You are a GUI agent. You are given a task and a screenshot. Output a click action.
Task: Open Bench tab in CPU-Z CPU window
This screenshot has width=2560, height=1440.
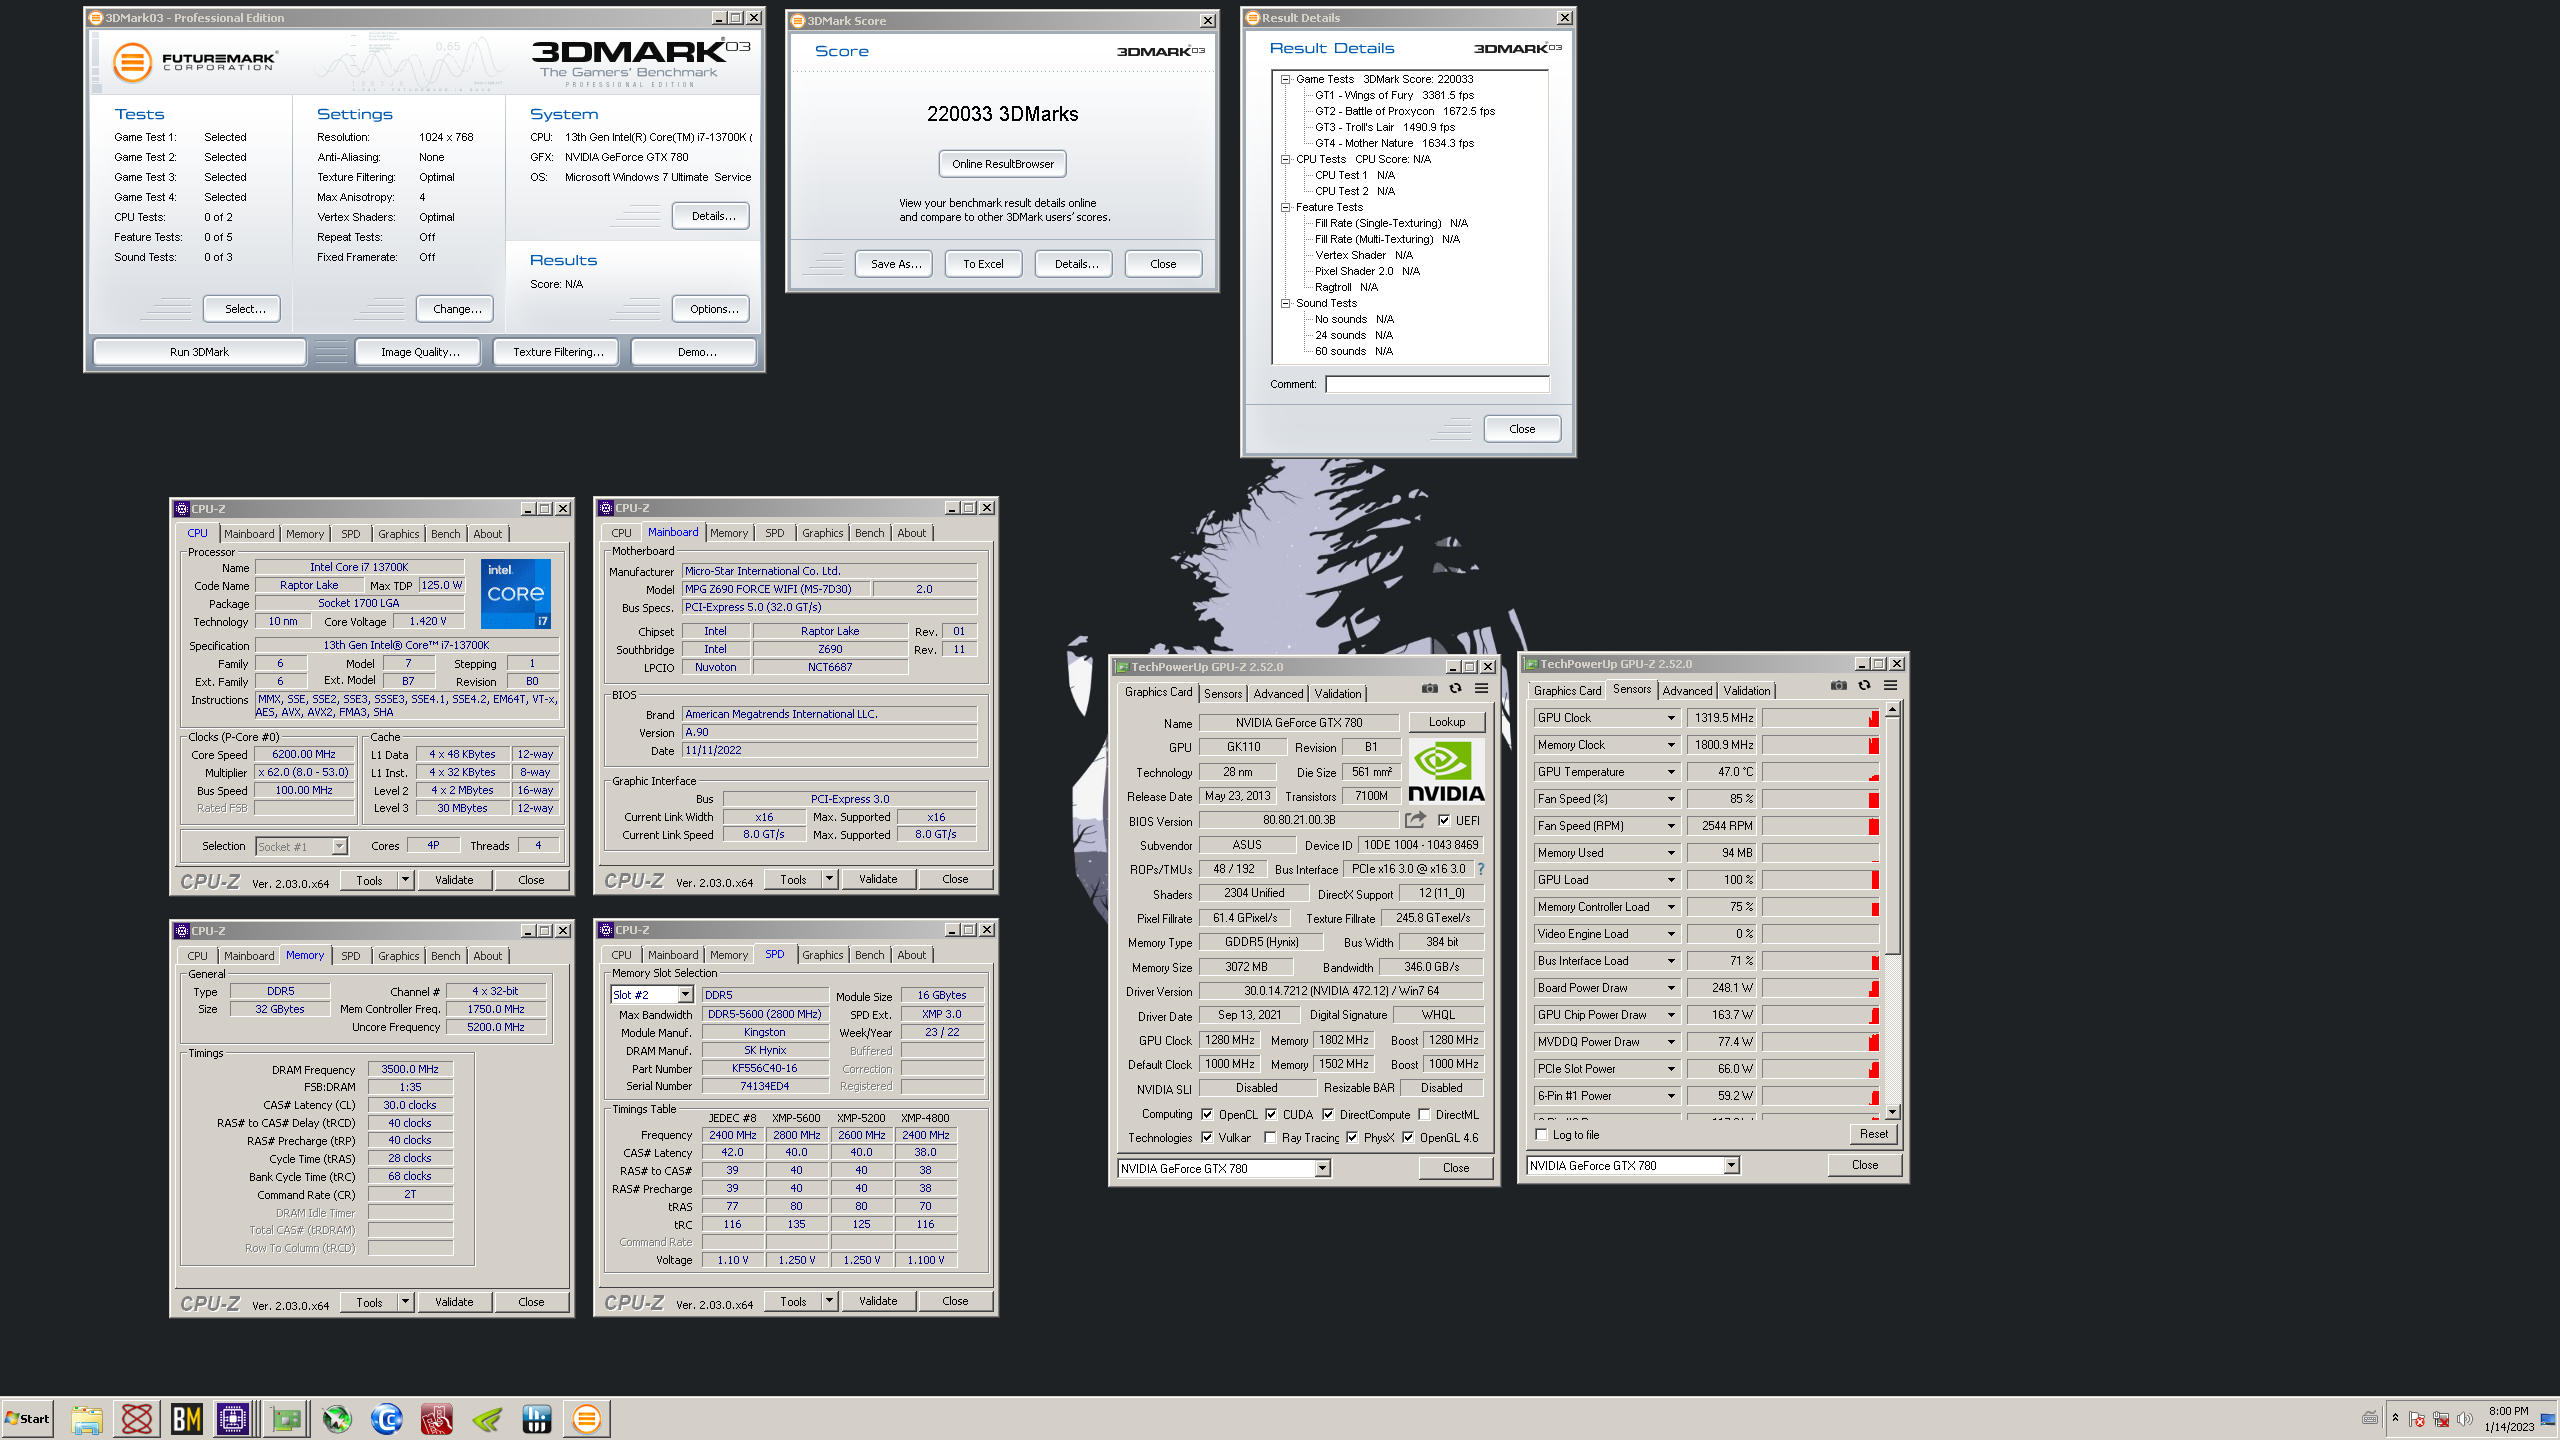(445, 534)
